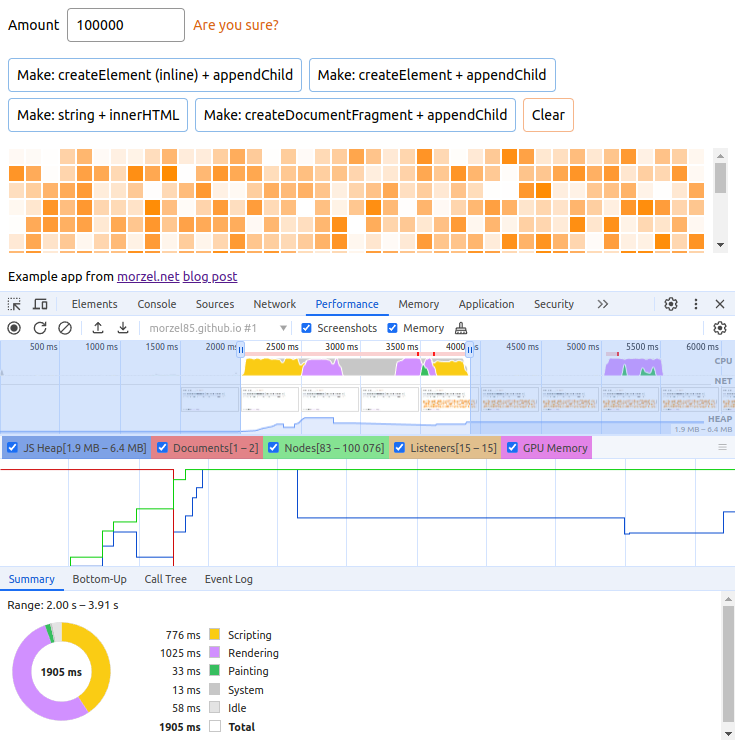735x740 pixels.
Task: Uncheck the Screenshots checkbox
Action: click(x=308, y=328)
